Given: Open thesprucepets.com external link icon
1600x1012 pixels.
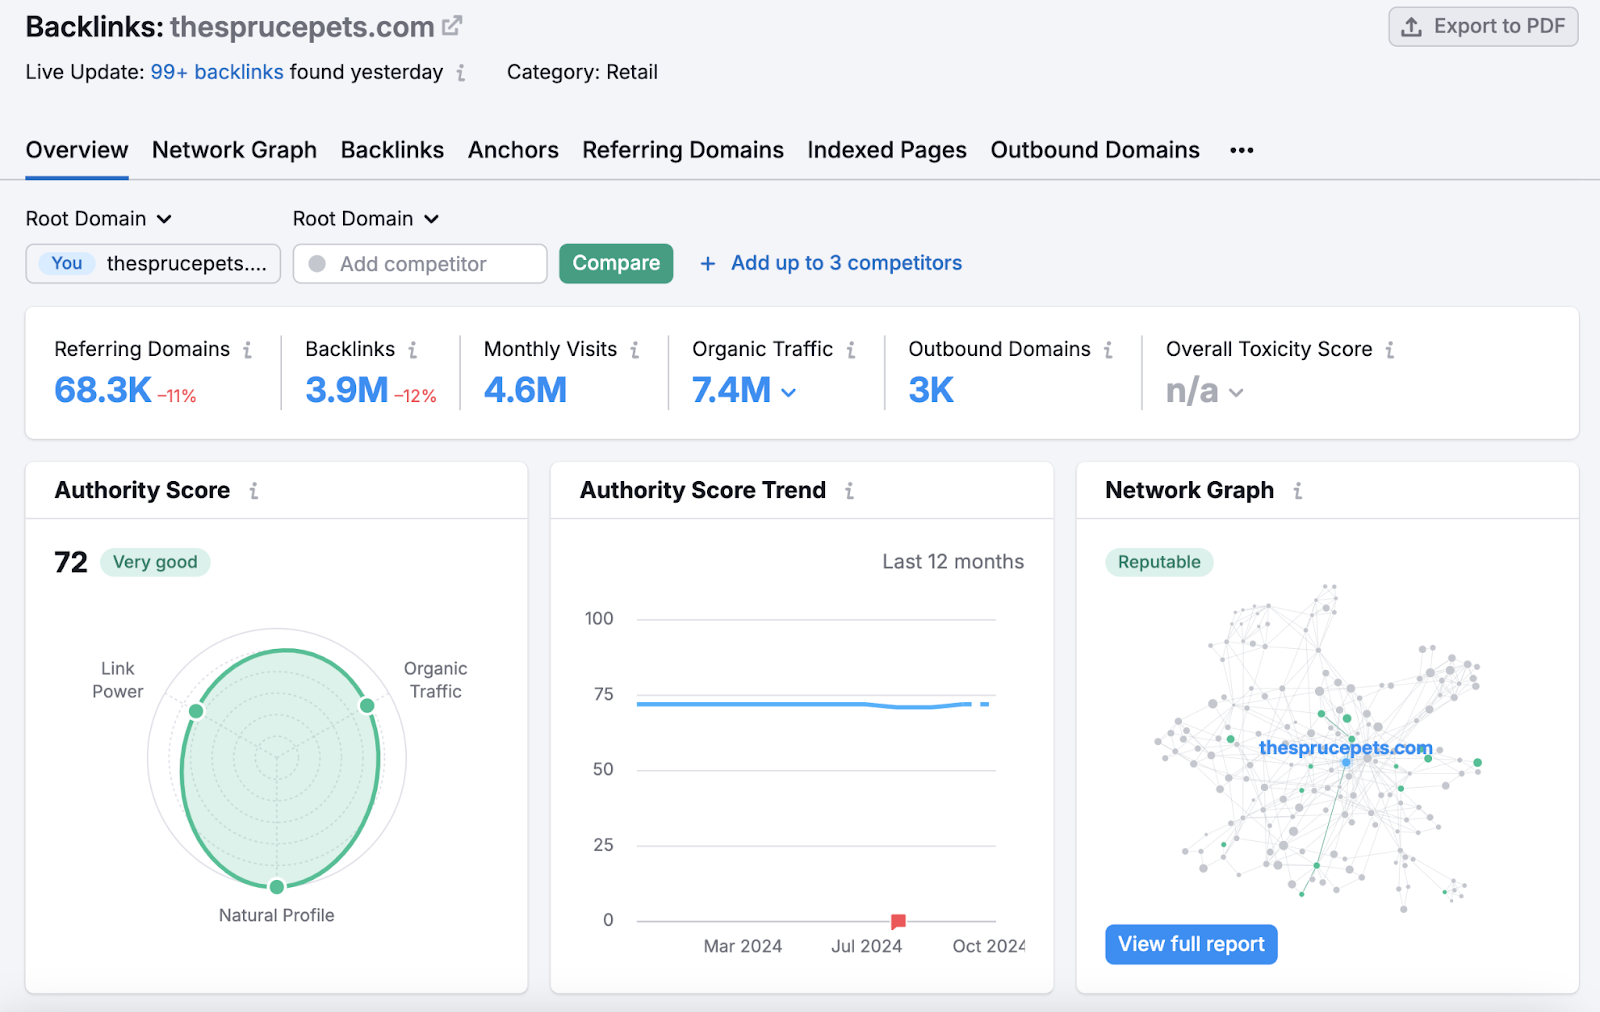Looking at the screenshot, I should (452, 26).
